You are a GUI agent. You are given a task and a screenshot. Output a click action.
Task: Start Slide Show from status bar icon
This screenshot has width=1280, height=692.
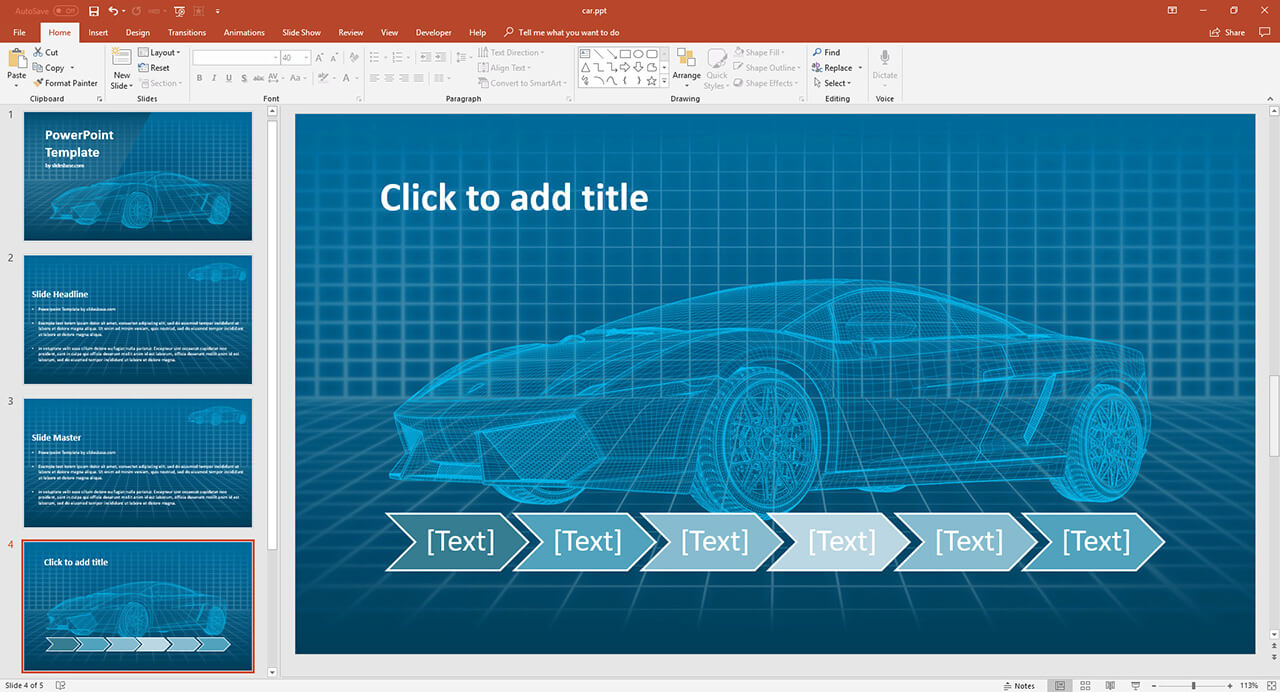pos(1135,685)
